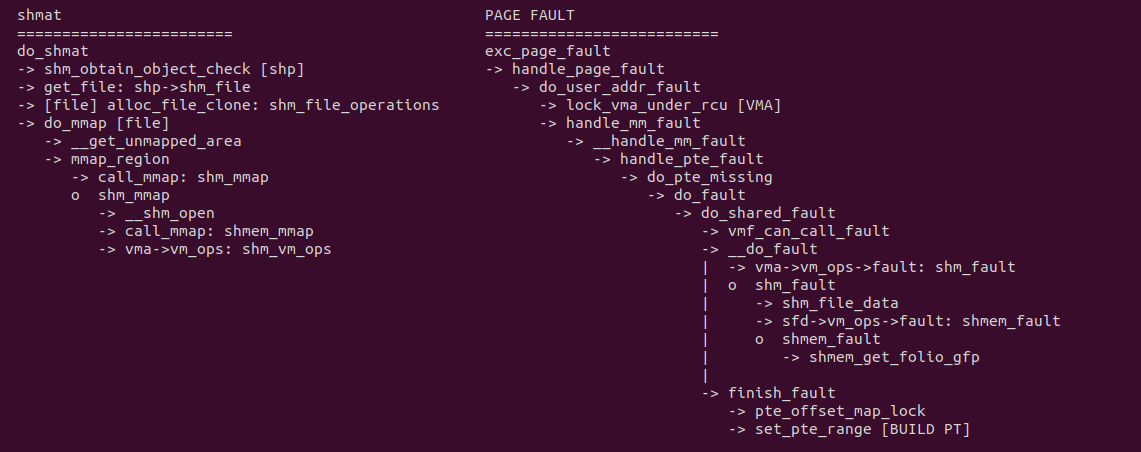The width and height of the screenshot is (1141, 452).
Task: Select the exc_page_fault line
Action: click(547, 51)
